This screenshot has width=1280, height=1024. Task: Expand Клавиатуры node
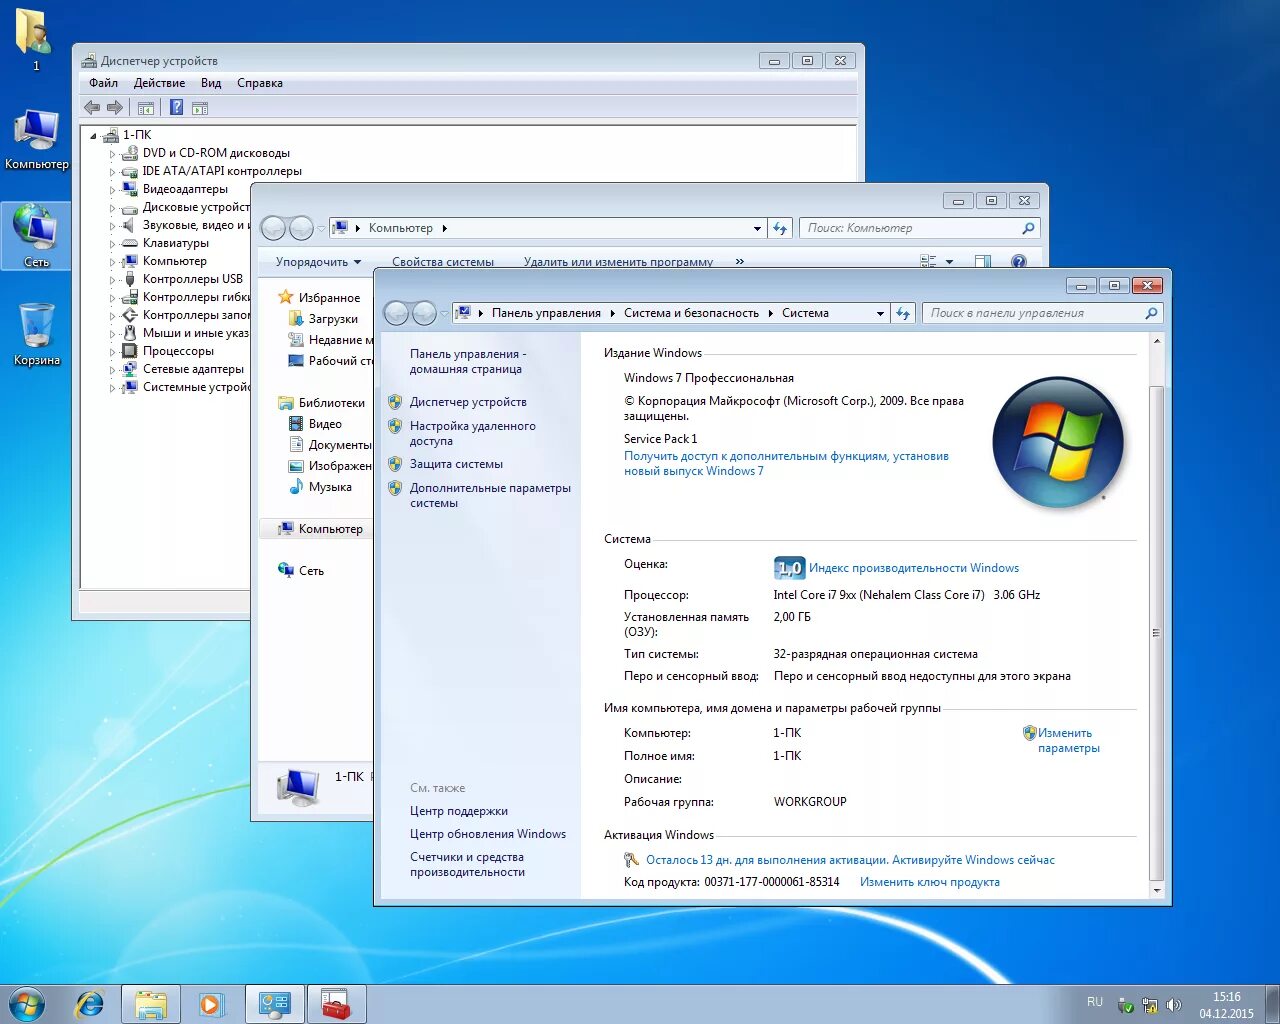pos(112,244)
